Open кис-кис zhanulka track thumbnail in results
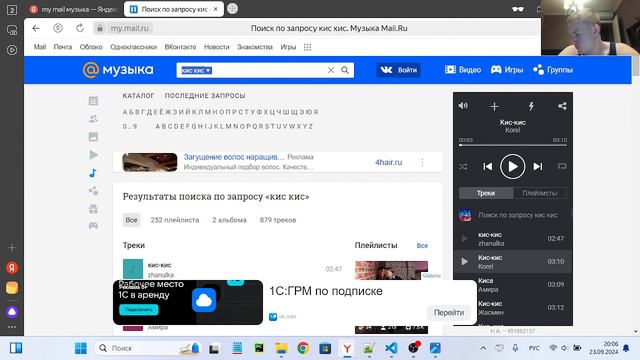The image size is (640, 360). (x=133, y=269)
